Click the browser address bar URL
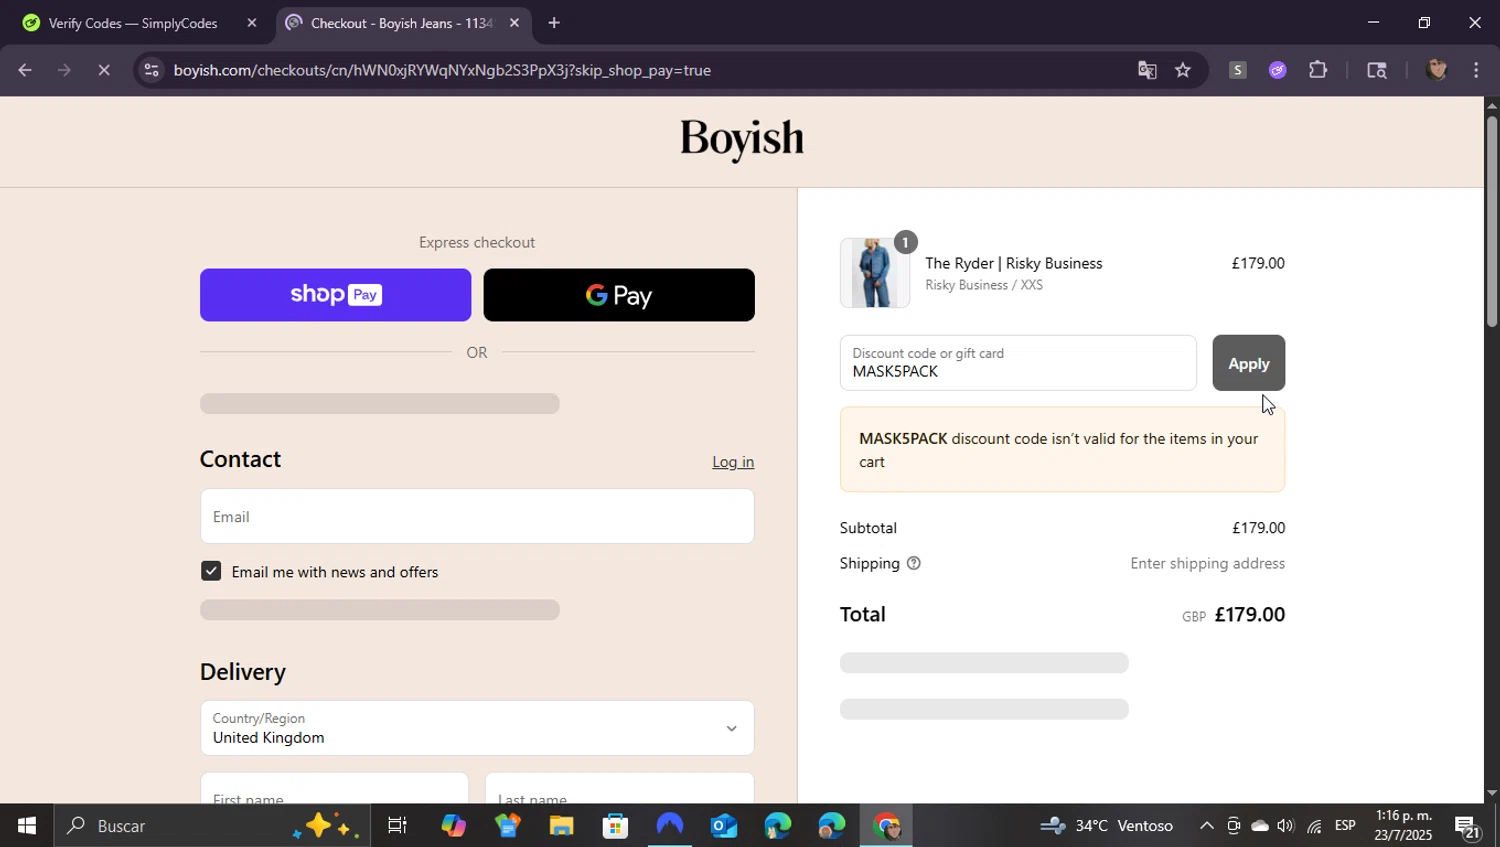Image resolution: width=1500 pixels, height=847 pixels. coord(442,70)
